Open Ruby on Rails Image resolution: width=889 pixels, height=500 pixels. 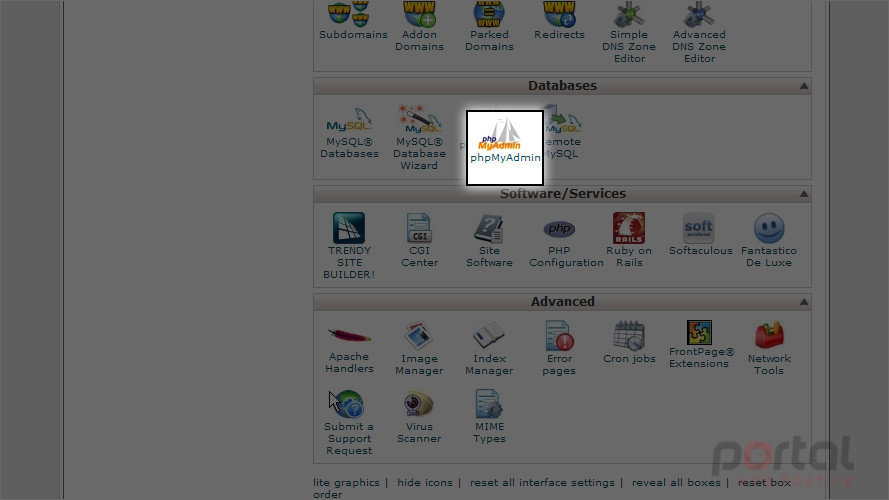pos(629,240)
